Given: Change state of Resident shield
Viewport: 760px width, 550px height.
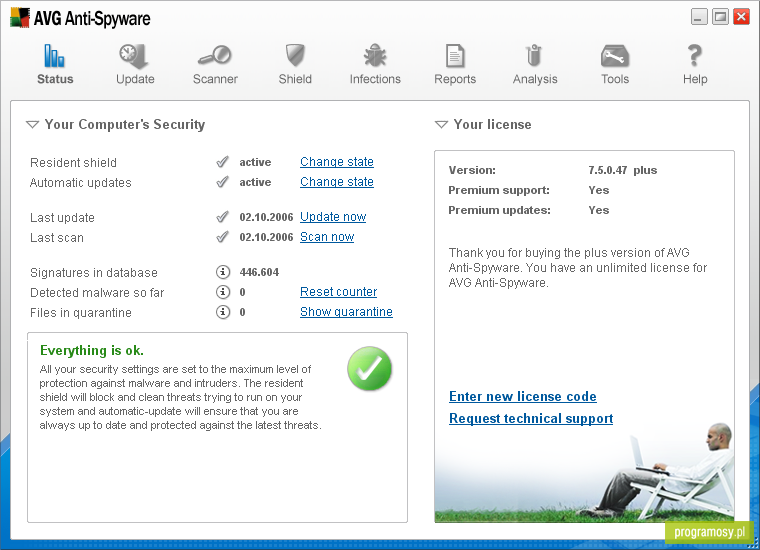Looking at the screenshot, I should coord(336,162).
